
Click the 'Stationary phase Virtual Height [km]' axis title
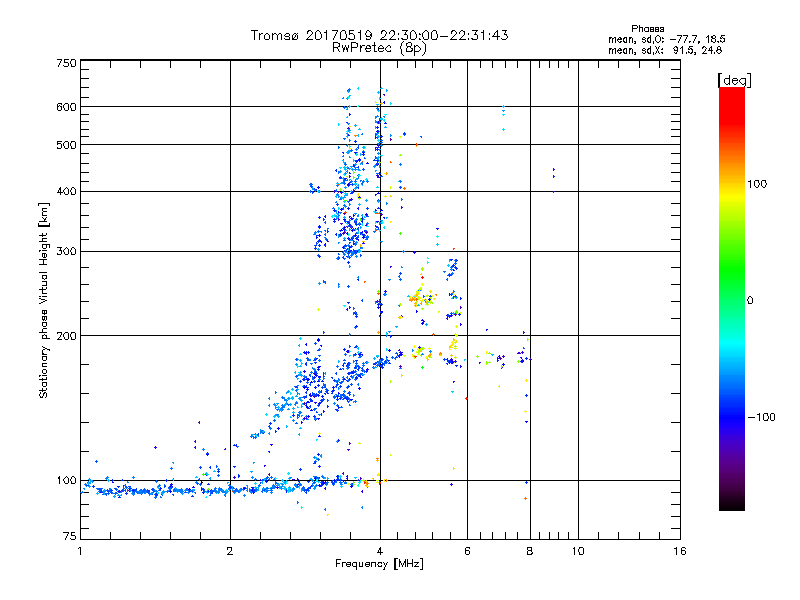pyautogui.click(x=44, y=300)
